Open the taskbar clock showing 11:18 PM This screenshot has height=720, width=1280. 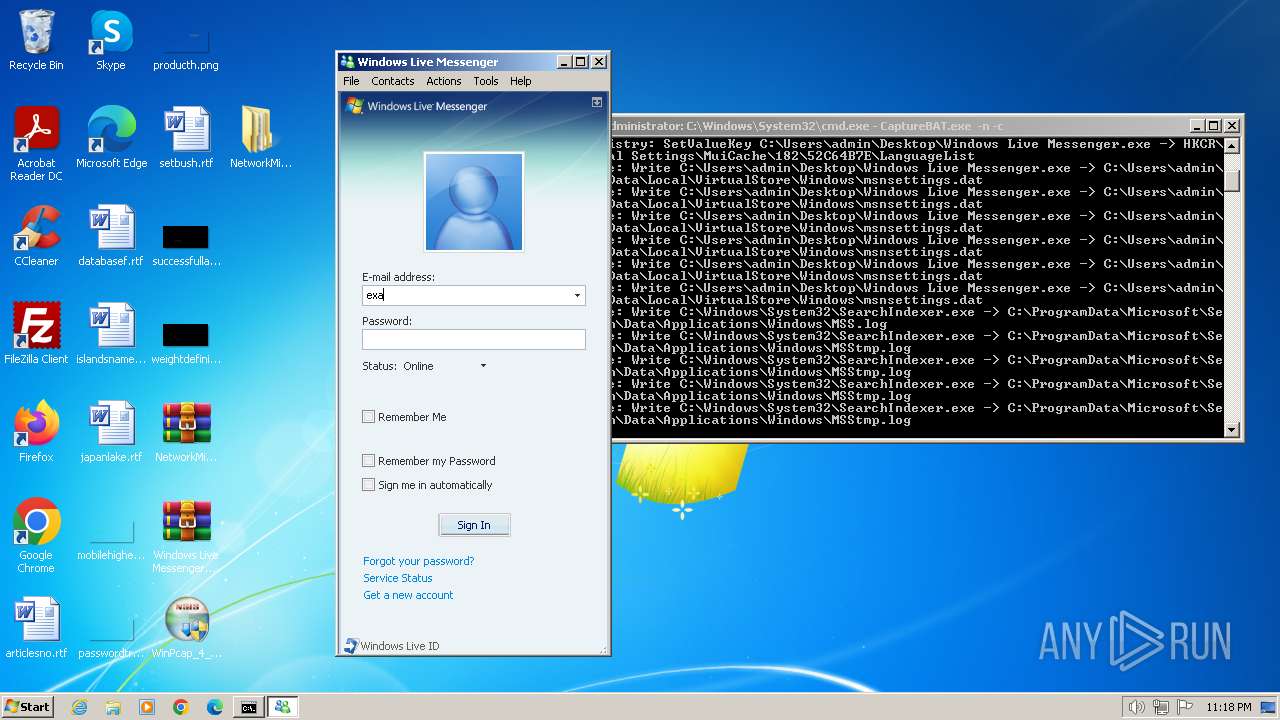click(1228, 707)
